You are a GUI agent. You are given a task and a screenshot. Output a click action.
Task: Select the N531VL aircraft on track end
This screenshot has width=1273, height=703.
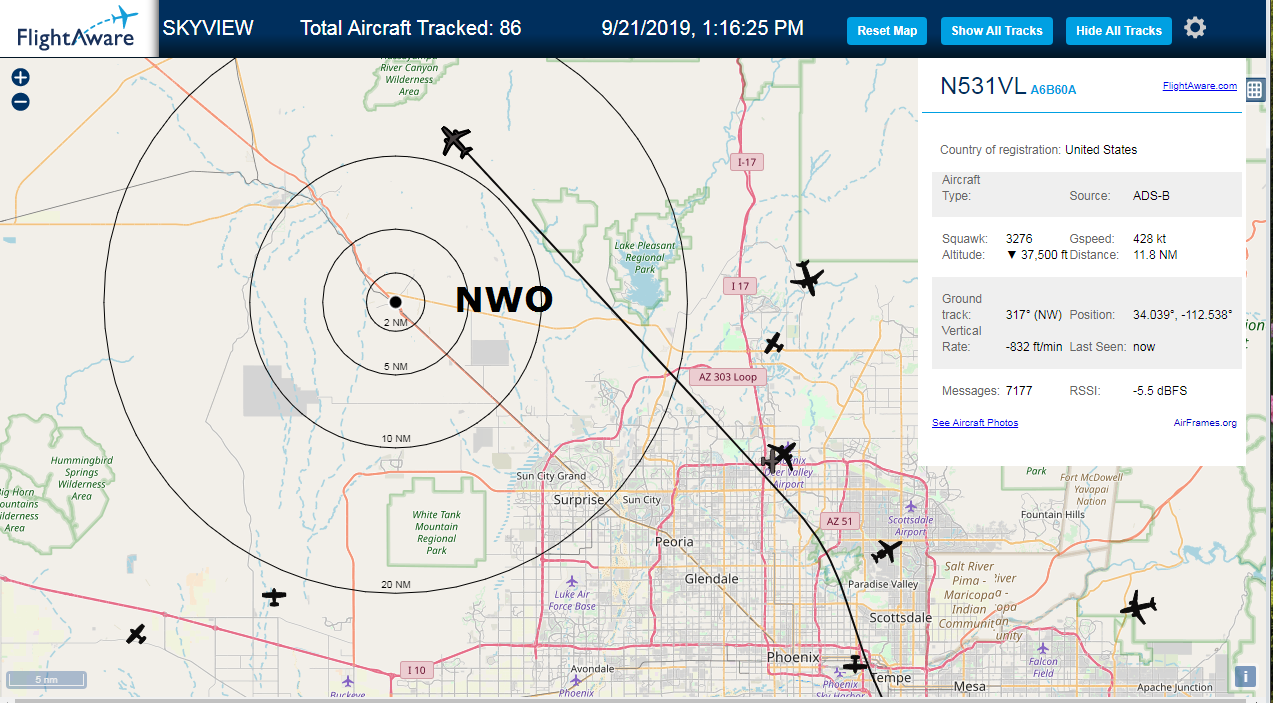pos(456,142)
